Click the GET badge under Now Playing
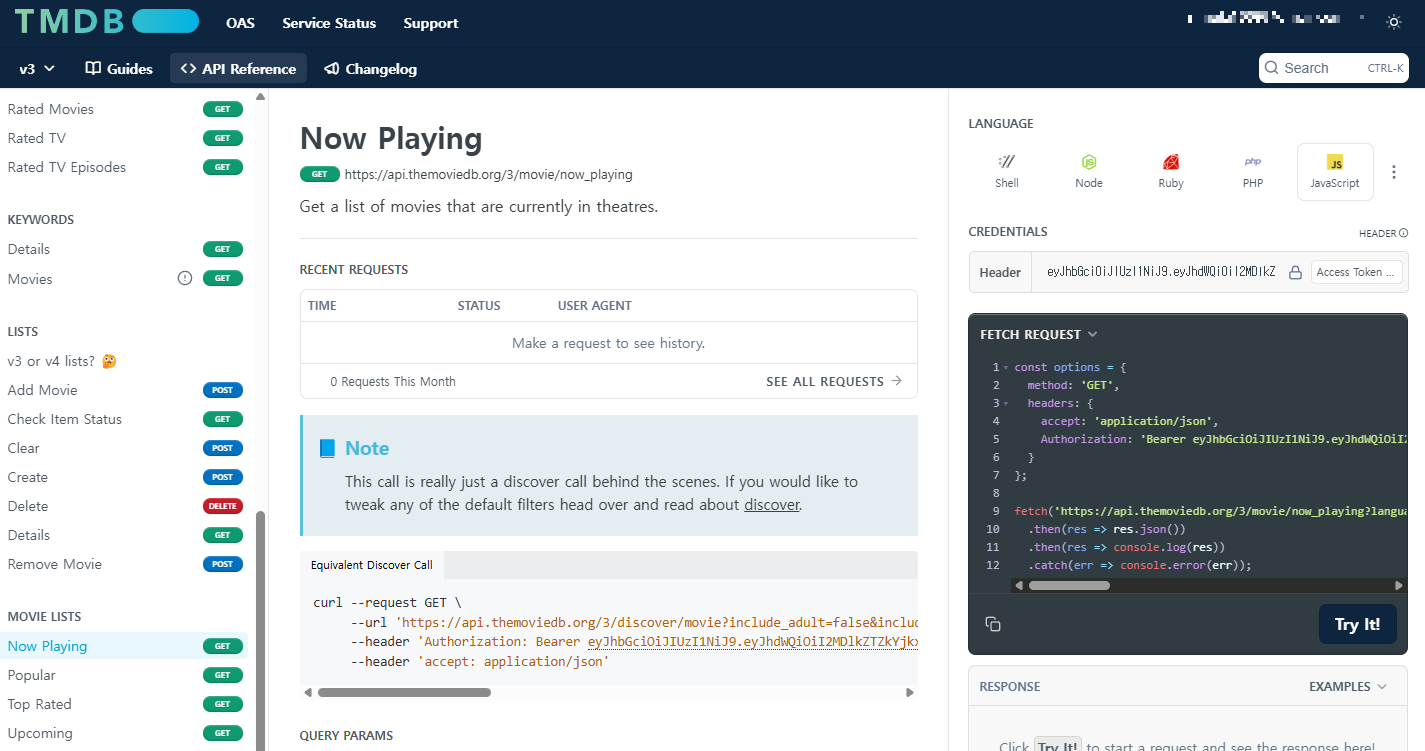Image resolution: width=1425 pixels, height=751 pixels. point(320,174)
